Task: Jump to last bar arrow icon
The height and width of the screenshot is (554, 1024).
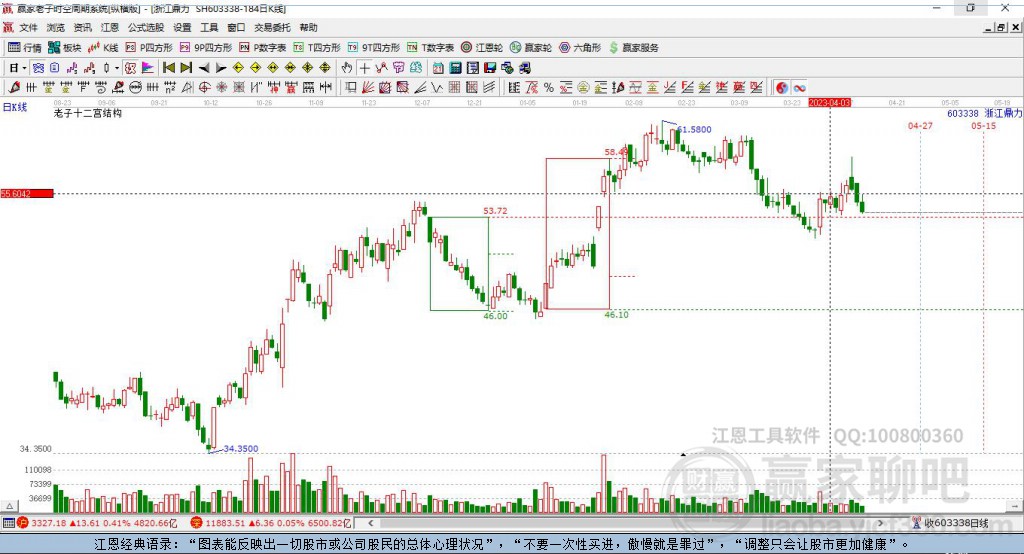Action: 186,68
